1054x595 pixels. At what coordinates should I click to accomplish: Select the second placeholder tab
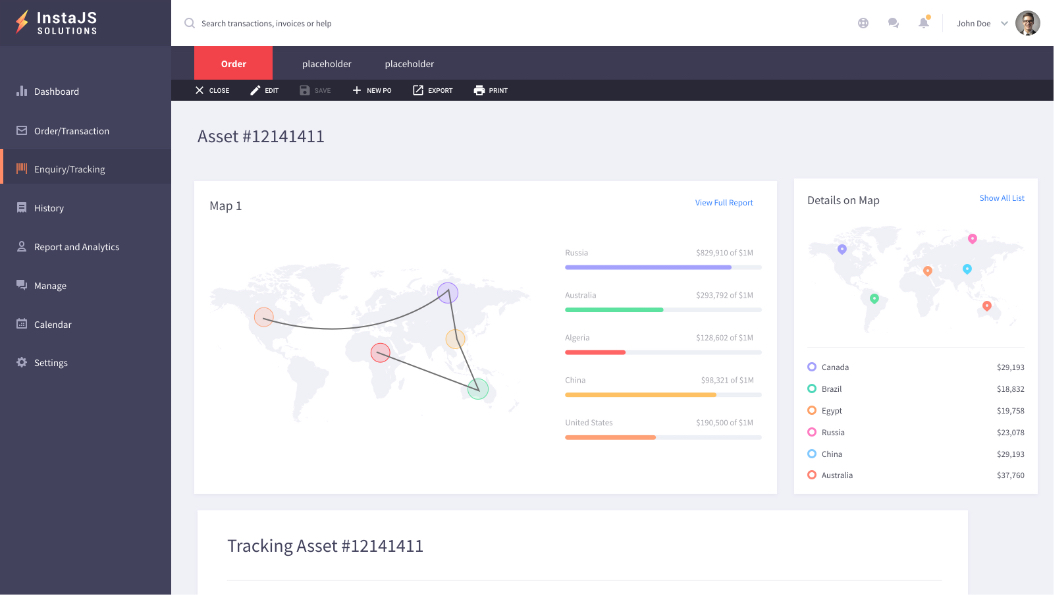[x=409, y=64]
